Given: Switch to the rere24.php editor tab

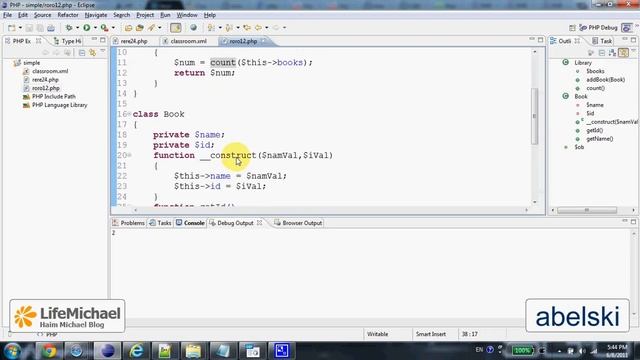Looking at the screenshot, I should [x=130, y=41].
